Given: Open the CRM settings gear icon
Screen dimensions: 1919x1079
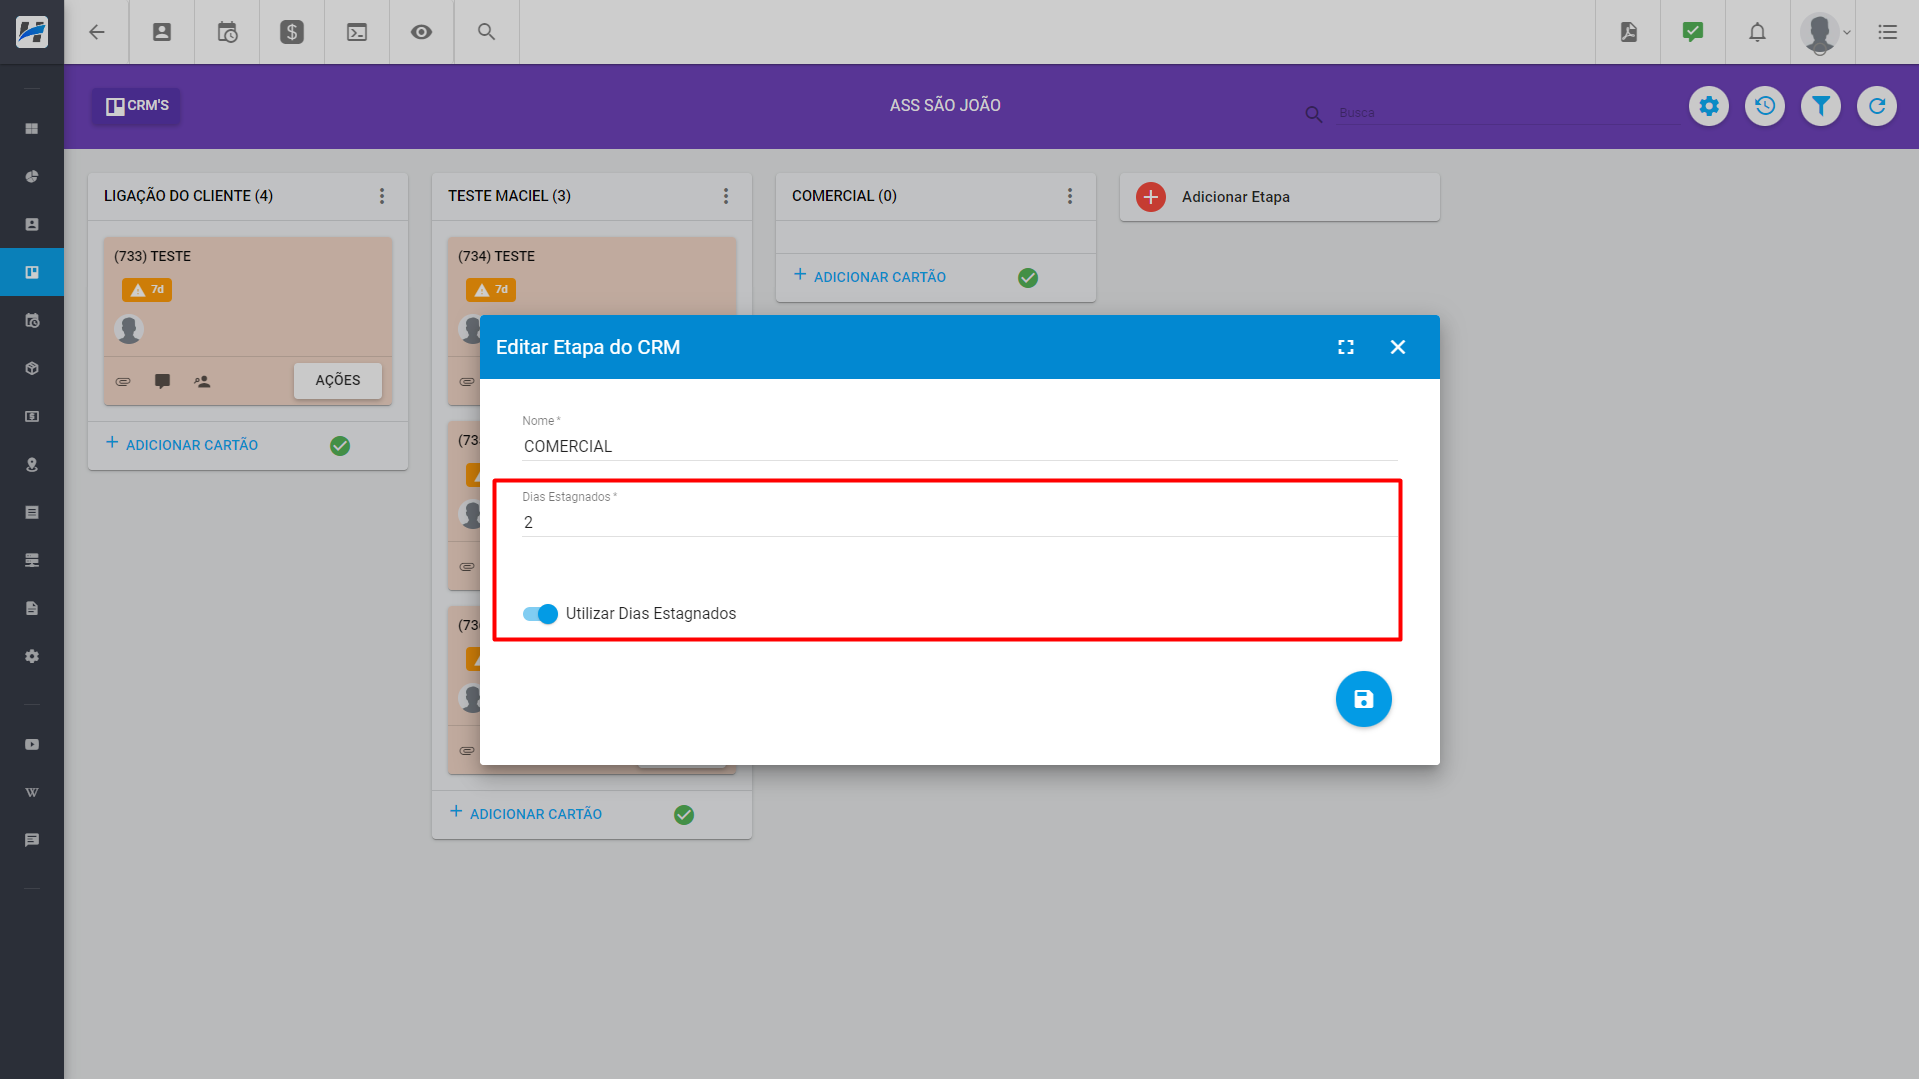Looking at the screenshot, I should click(1709, 106).
